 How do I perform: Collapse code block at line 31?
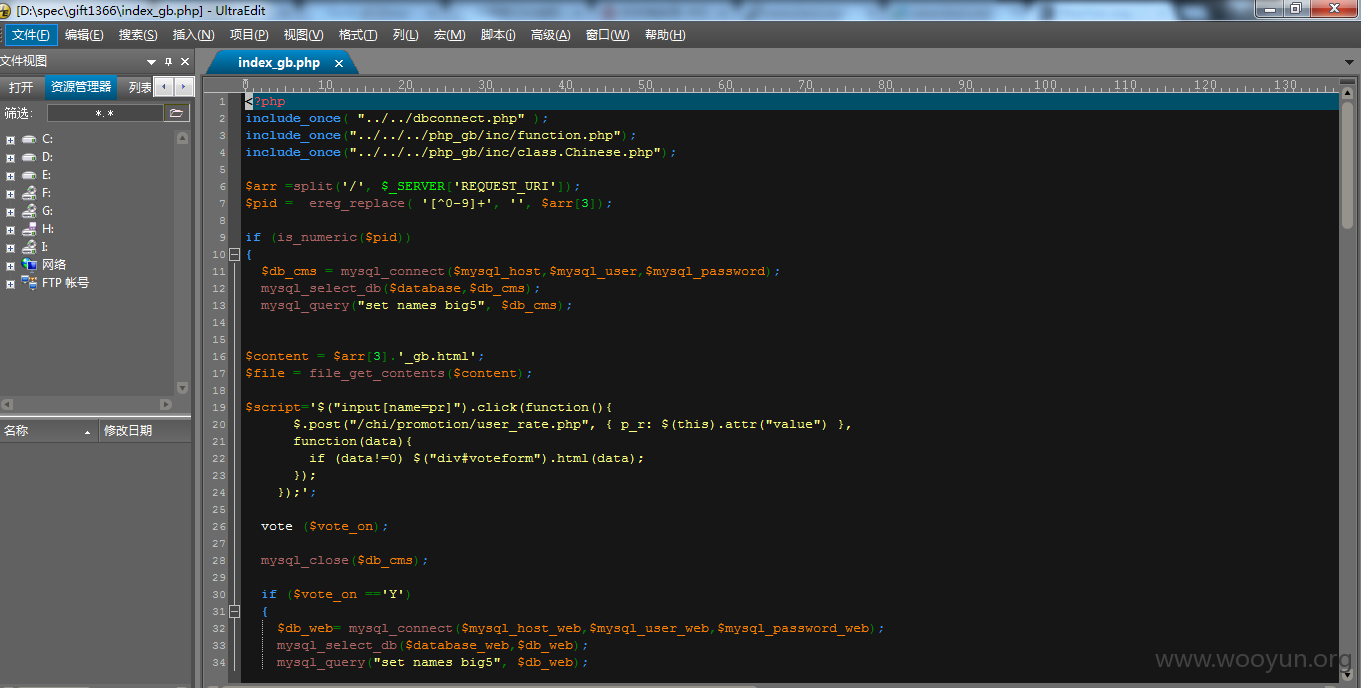(x=235, y=611)
